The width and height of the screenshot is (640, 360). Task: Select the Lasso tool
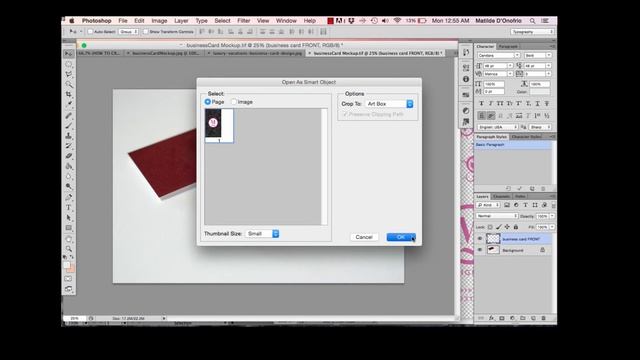[x=69, y=74]
